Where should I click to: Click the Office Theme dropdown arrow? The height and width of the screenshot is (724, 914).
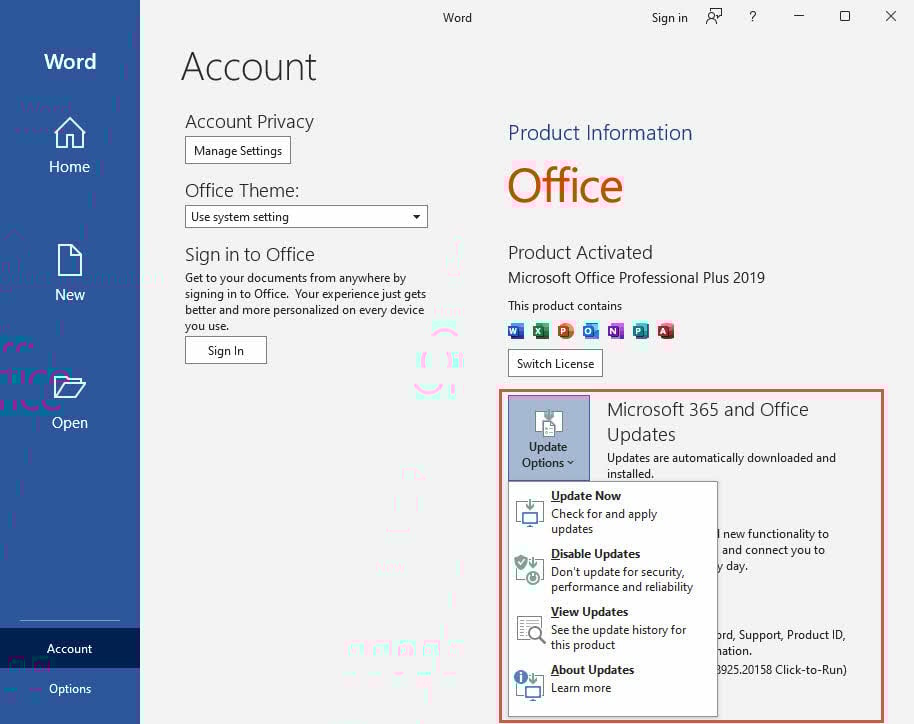coord(416,217)
